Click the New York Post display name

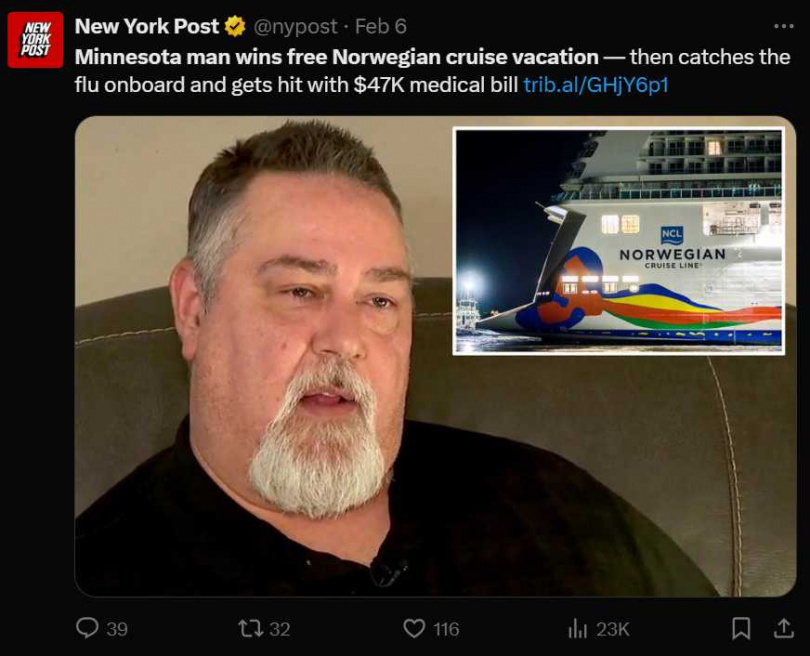coord(147,26)
